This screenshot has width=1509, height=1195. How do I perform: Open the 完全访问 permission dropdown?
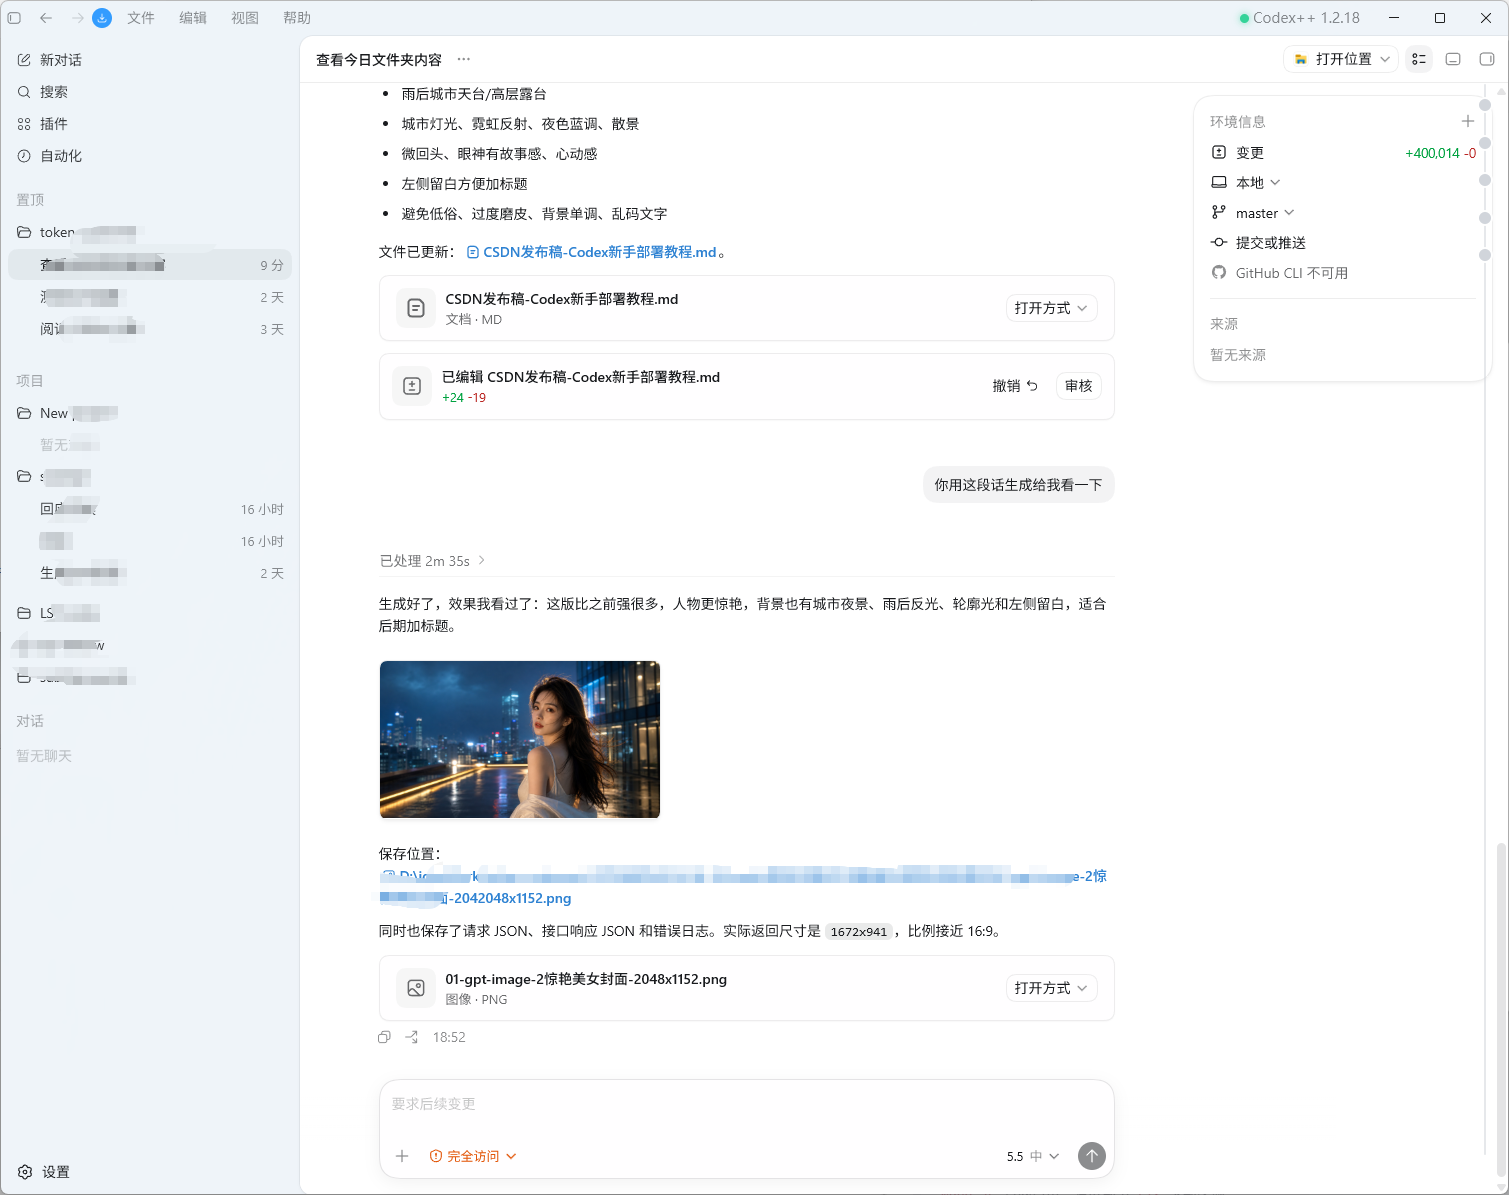click(473, 1156)
